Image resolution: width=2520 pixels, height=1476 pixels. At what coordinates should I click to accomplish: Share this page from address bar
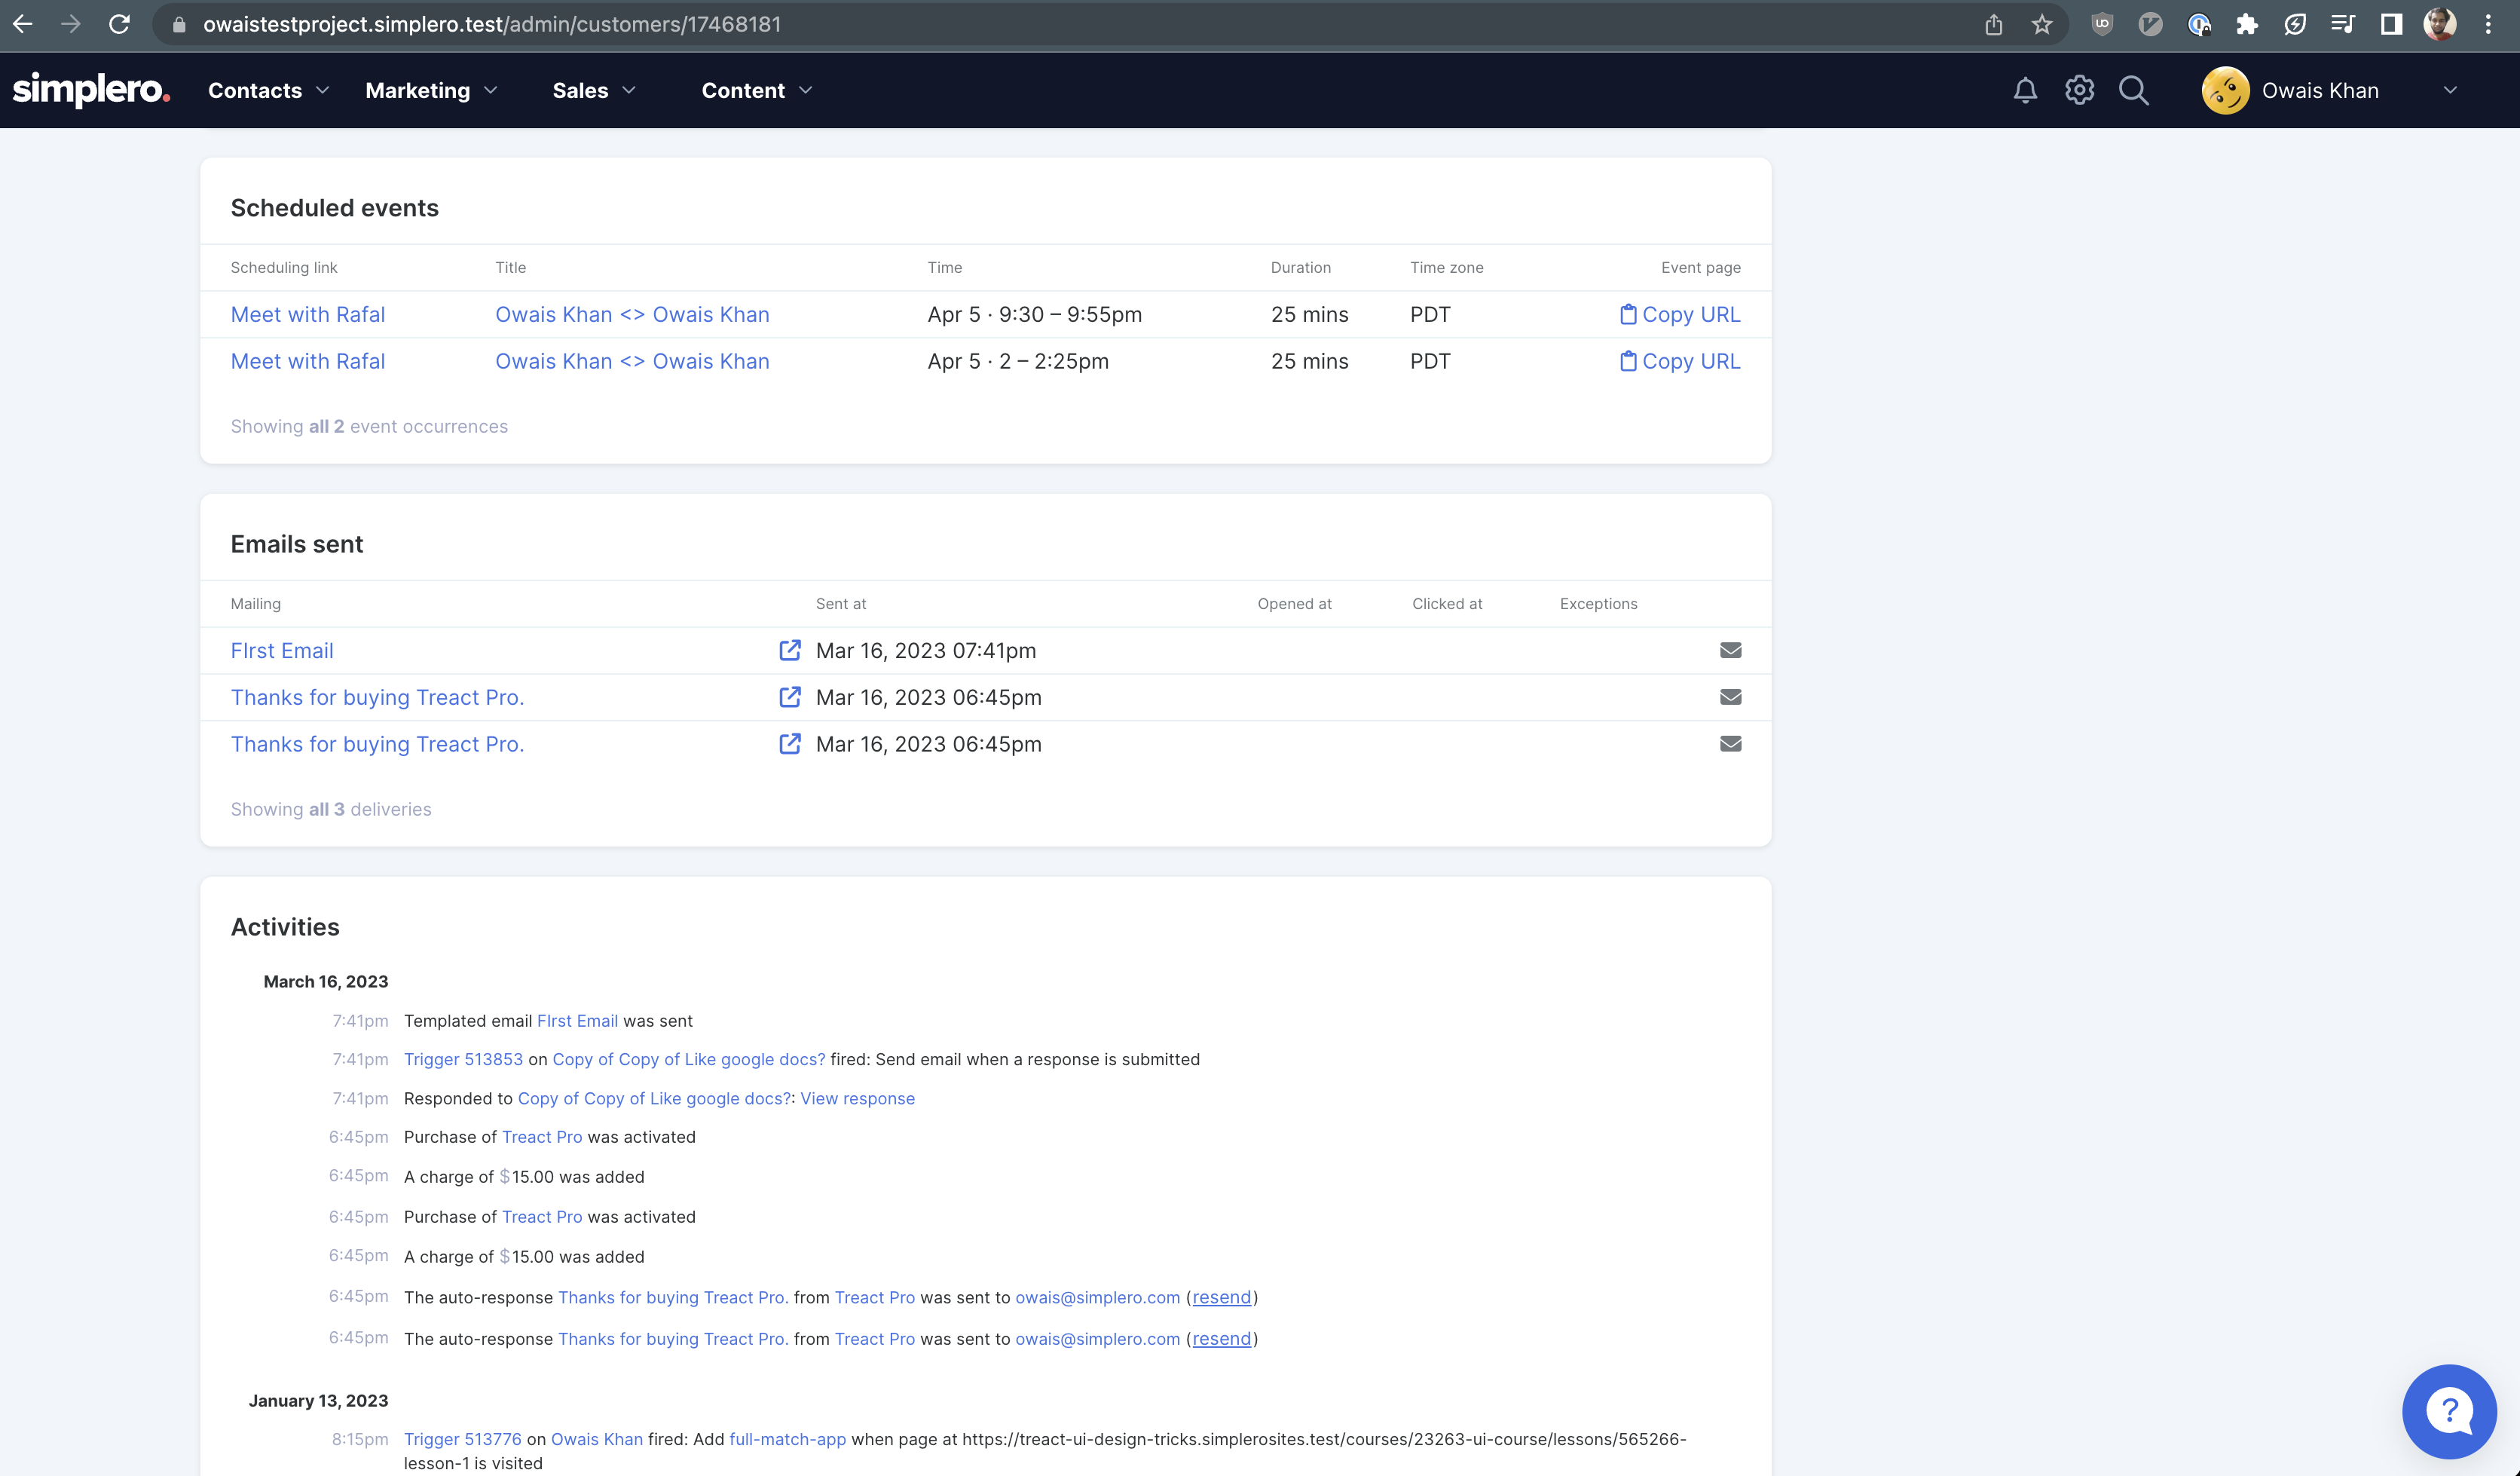click(1993, 24)
